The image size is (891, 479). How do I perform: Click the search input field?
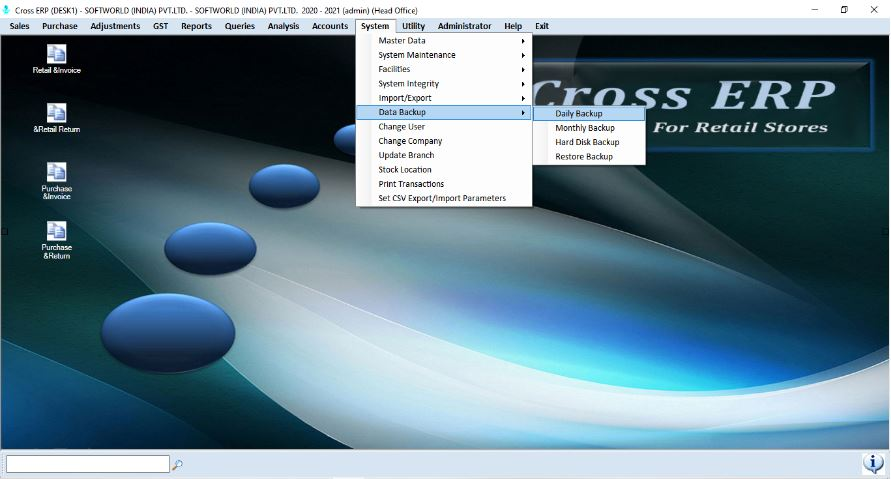click(88, 464)
